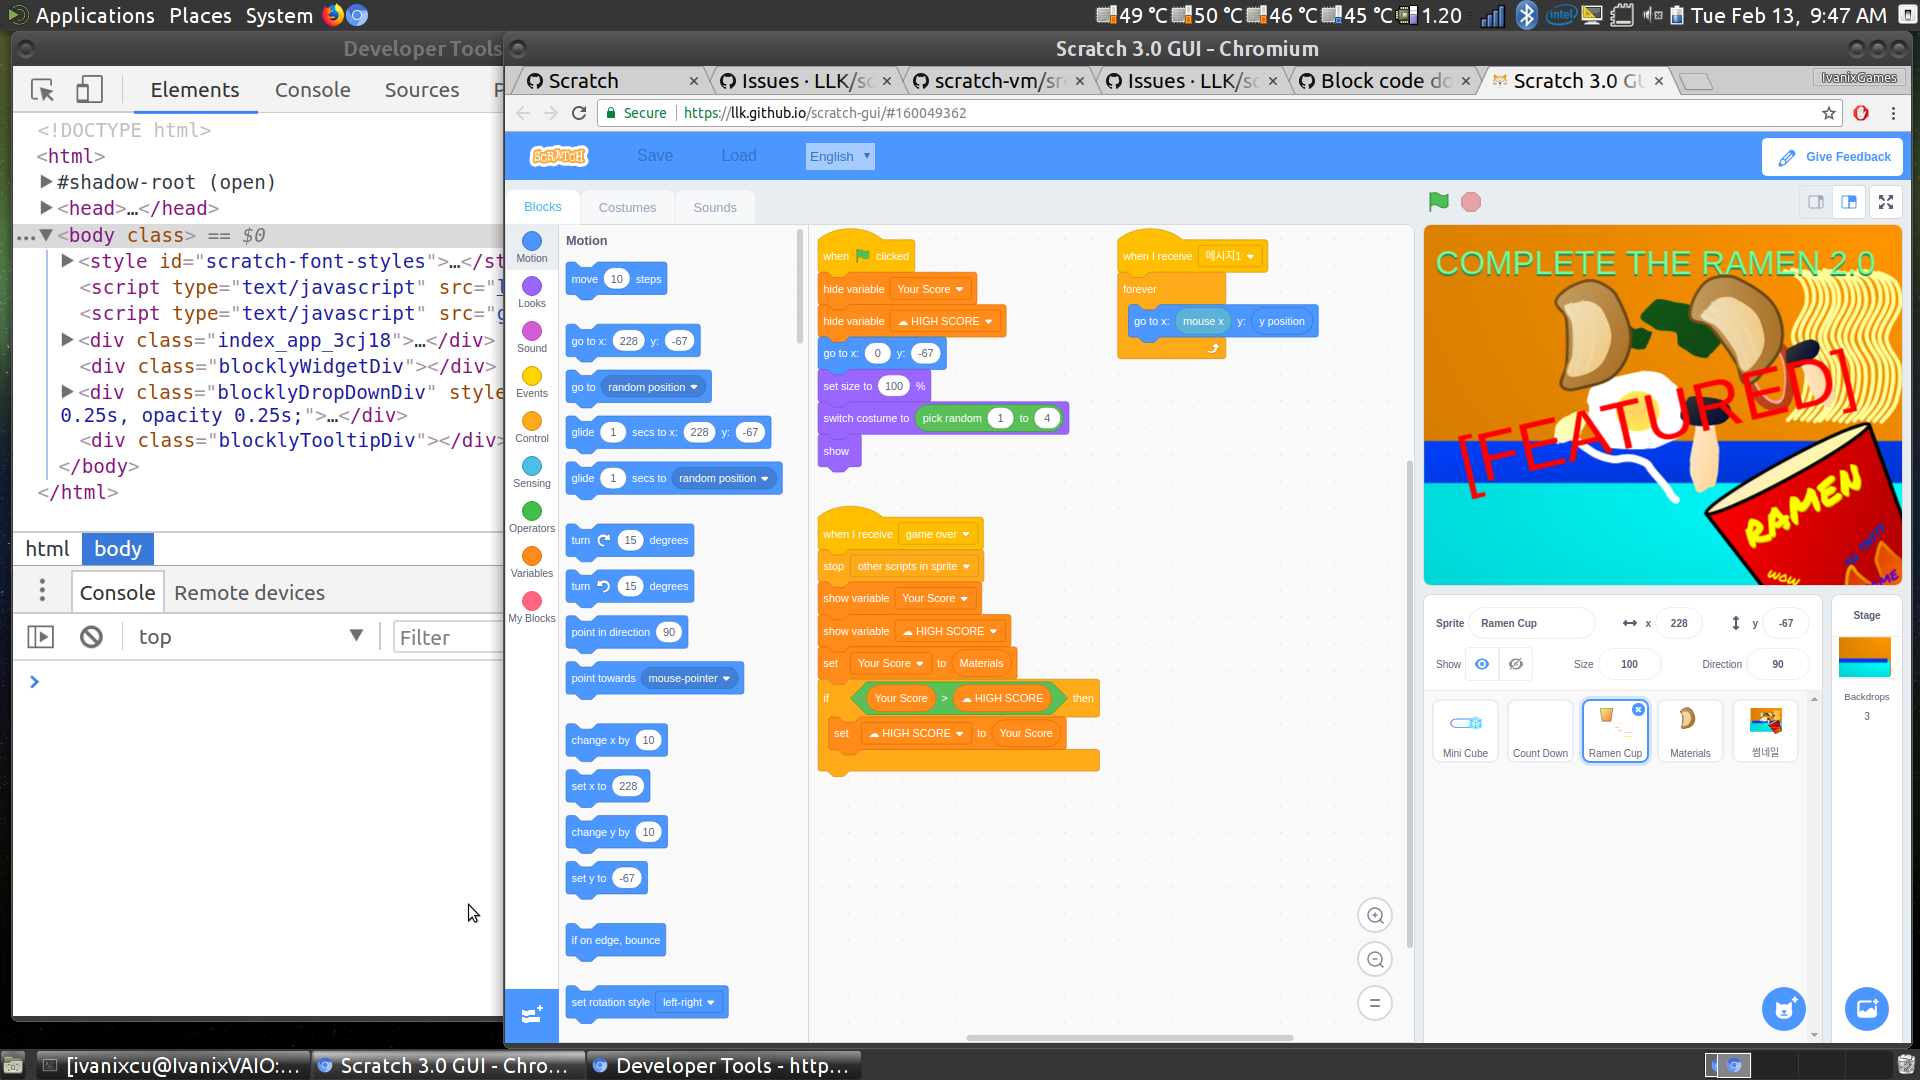The width and height of the screenshot is (1920, 1080).
Task: Click Save in the Scratch menu bar
Action: pos(654,156)
